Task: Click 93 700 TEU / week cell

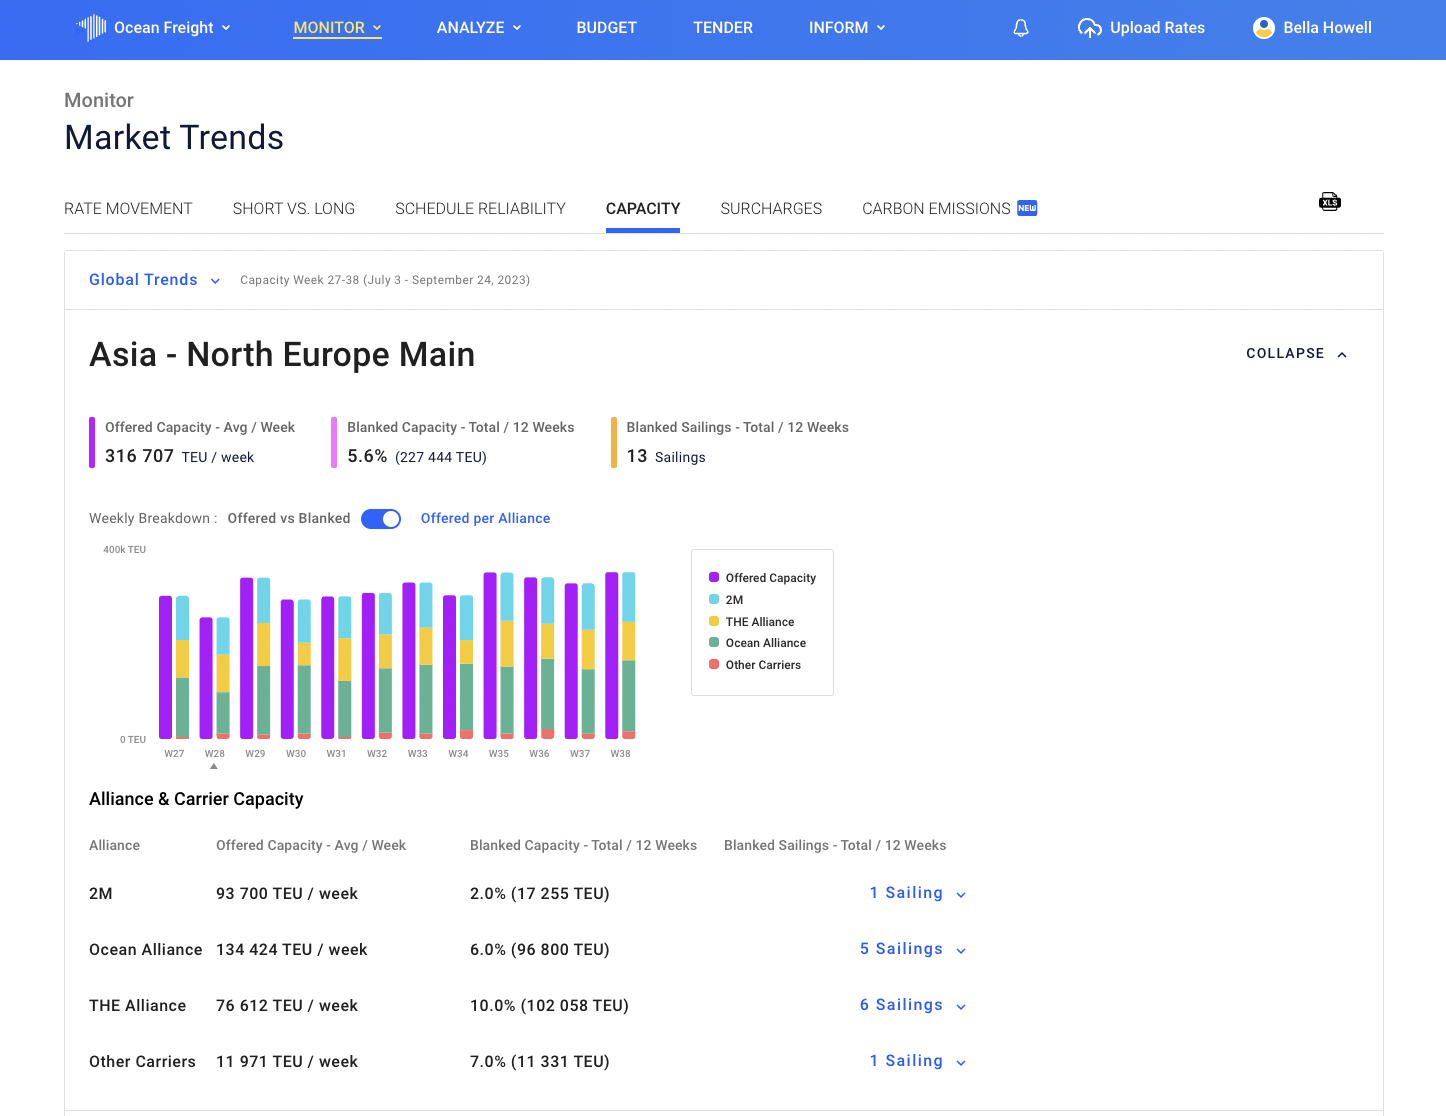Action: [x=287, y=893]
